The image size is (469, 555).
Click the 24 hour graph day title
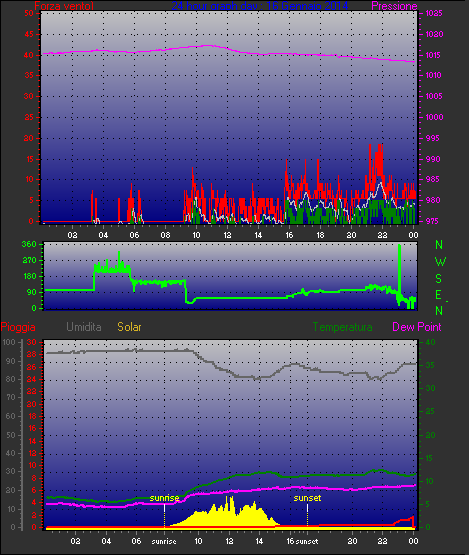point(259,6)
